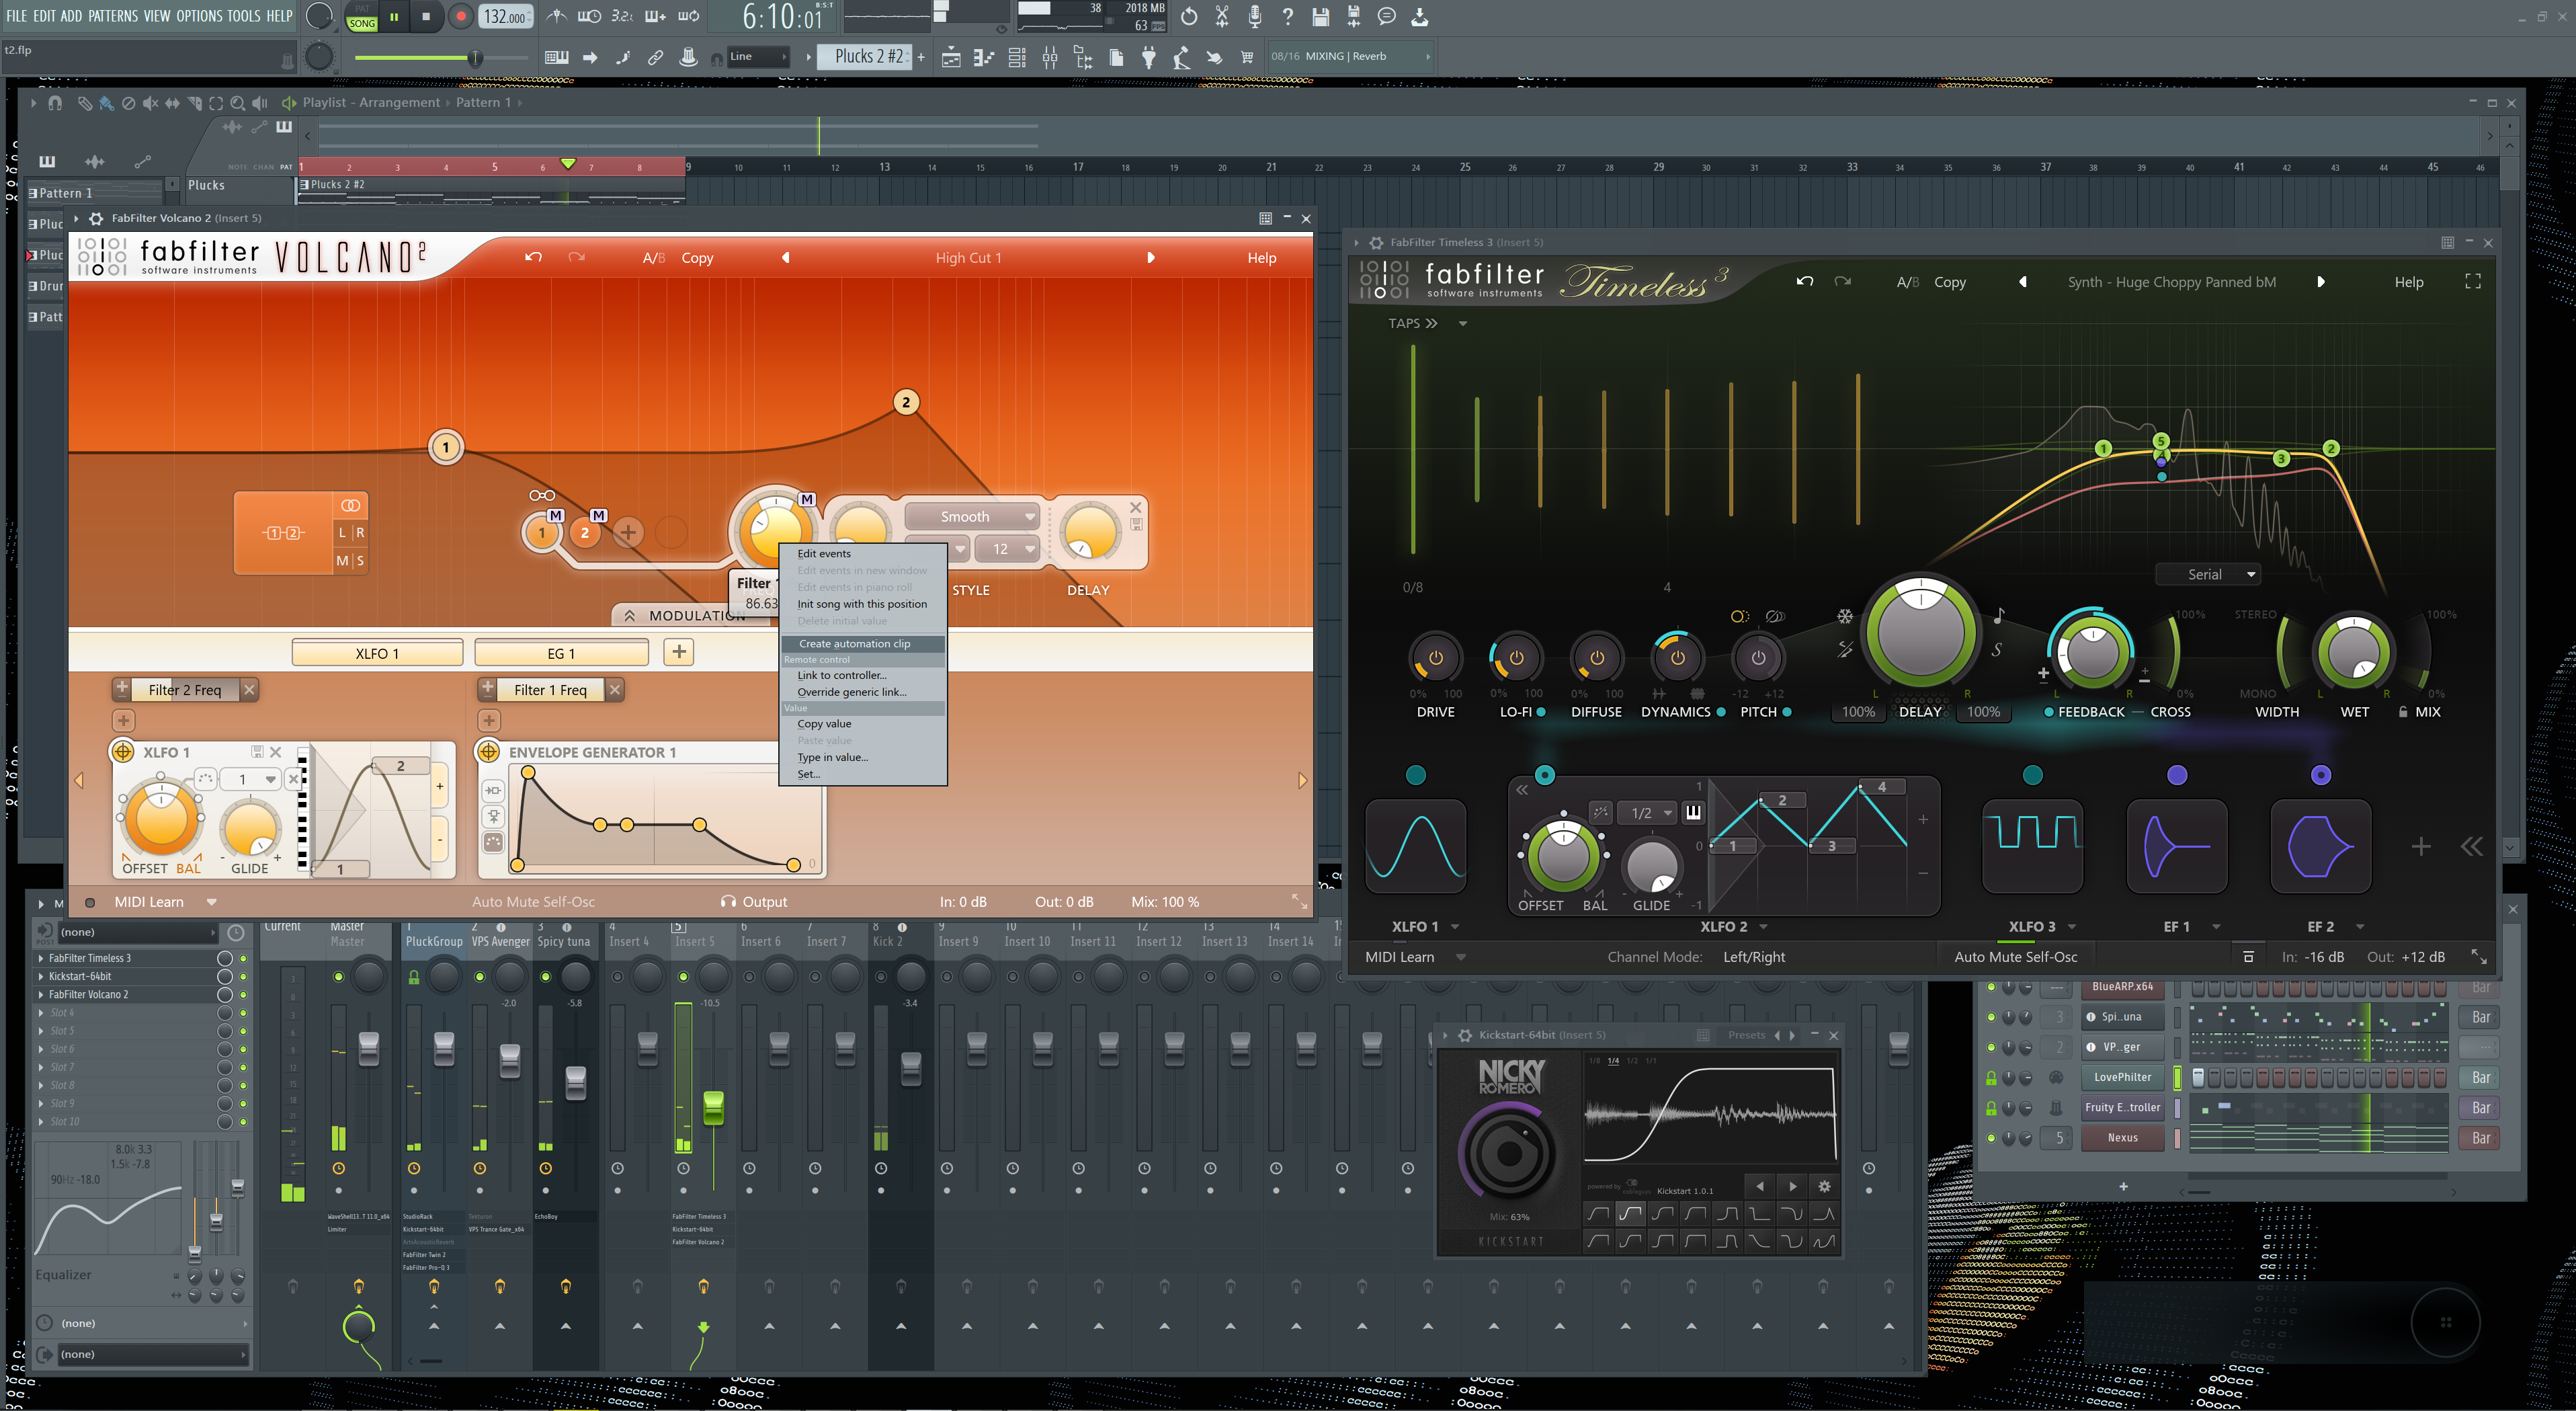This screenshot has width=2576, height=1411.
Task: Click Copy in the Timeless 3 header
Action: pyautogui.click(x=1949, y=282)
